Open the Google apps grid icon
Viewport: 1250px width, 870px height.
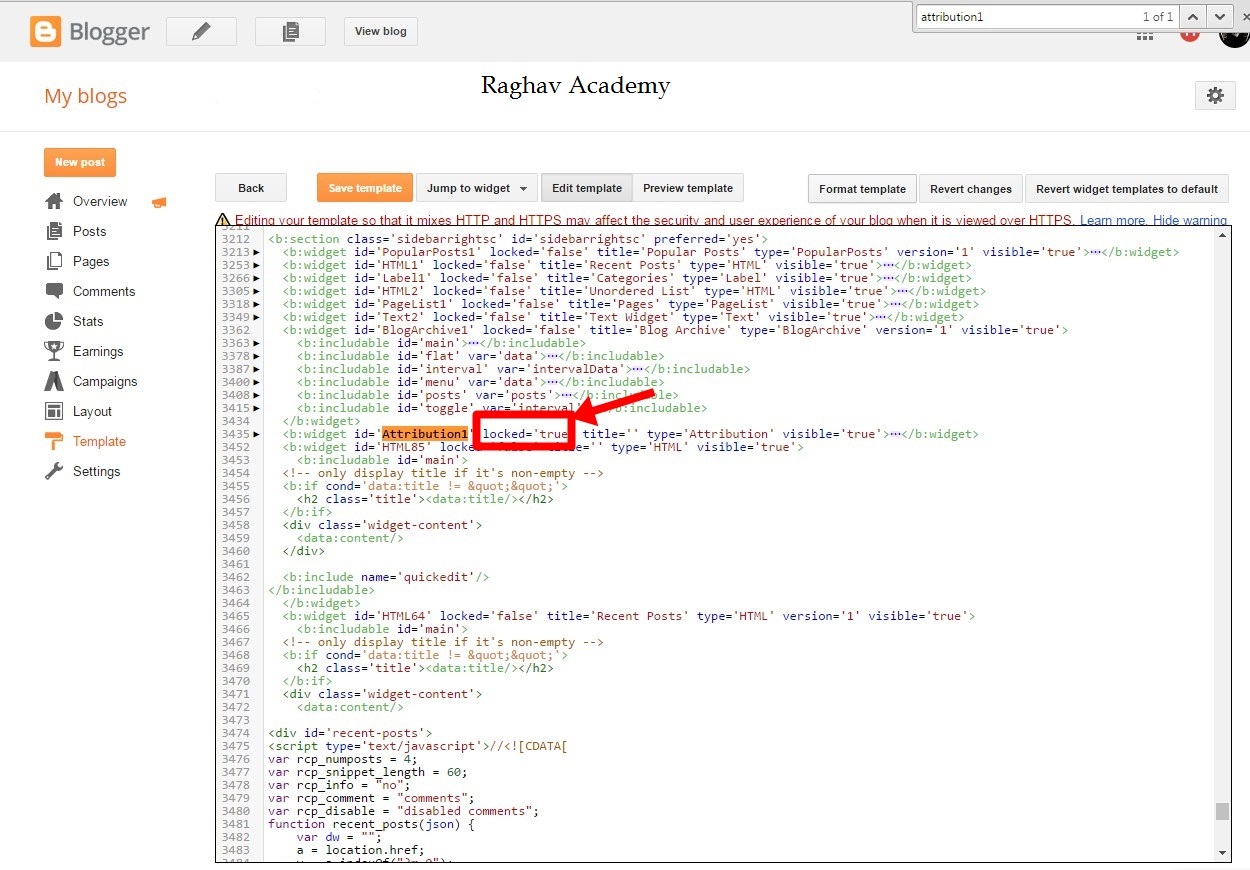[x=1145, y=36]
